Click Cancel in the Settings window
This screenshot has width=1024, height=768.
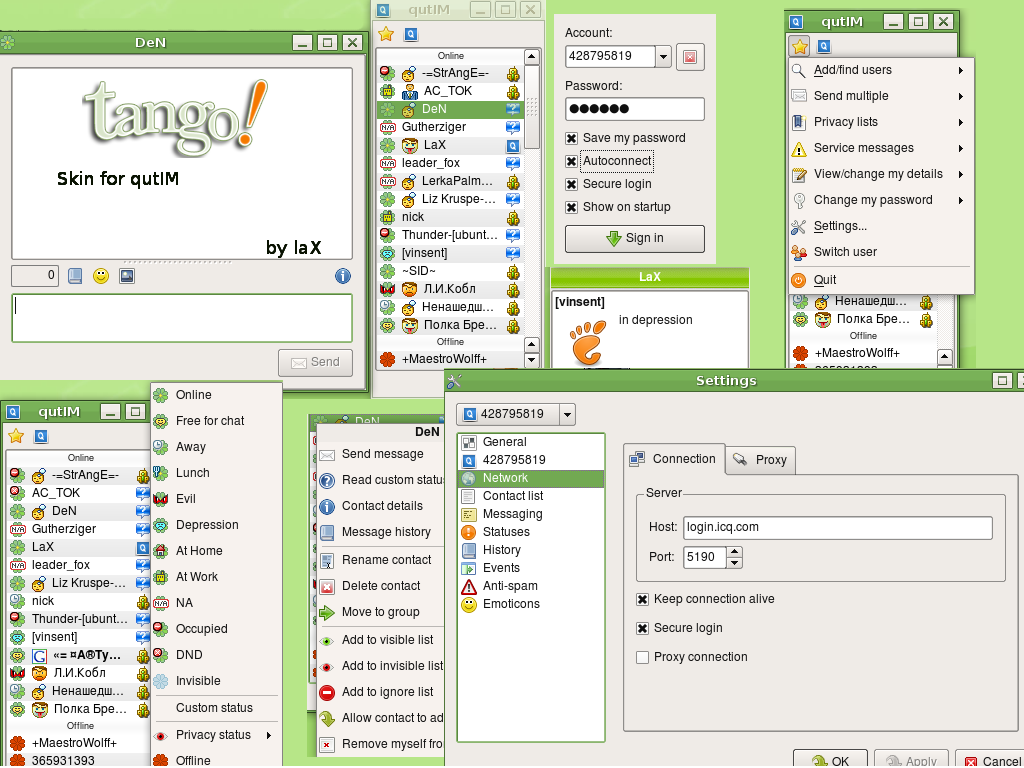click(x=990, y=759)
